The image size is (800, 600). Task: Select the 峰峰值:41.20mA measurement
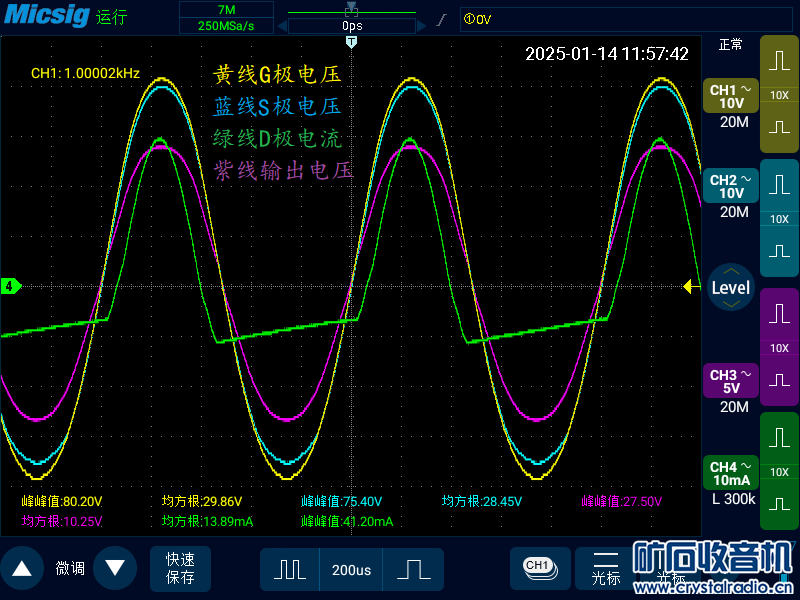click(x=347, y=521)
